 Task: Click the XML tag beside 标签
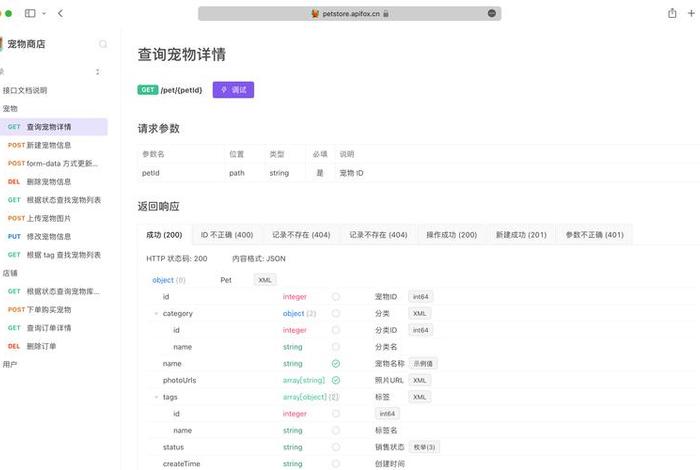point(420,397)
